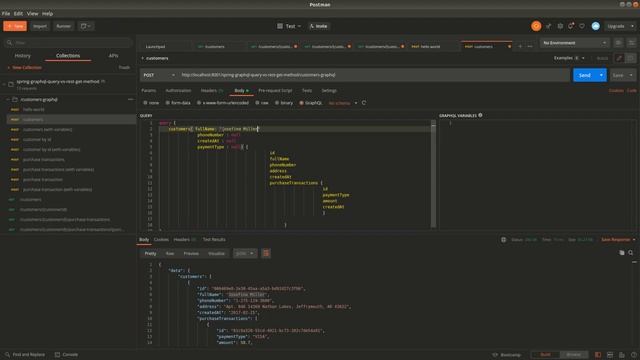640x360 pixels.
Task: Click the wrap lines icon in response
Action: (266, 253)
